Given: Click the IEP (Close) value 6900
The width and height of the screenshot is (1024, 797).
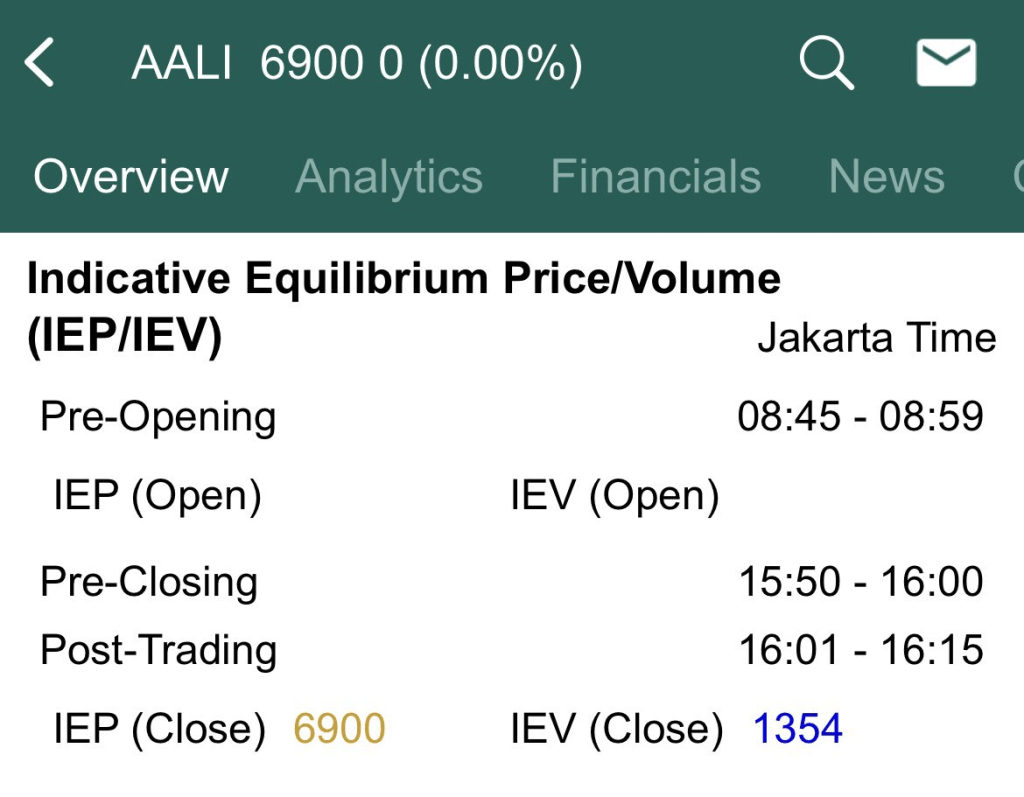Looking at the screenshot, I should (x=339, y=729).
